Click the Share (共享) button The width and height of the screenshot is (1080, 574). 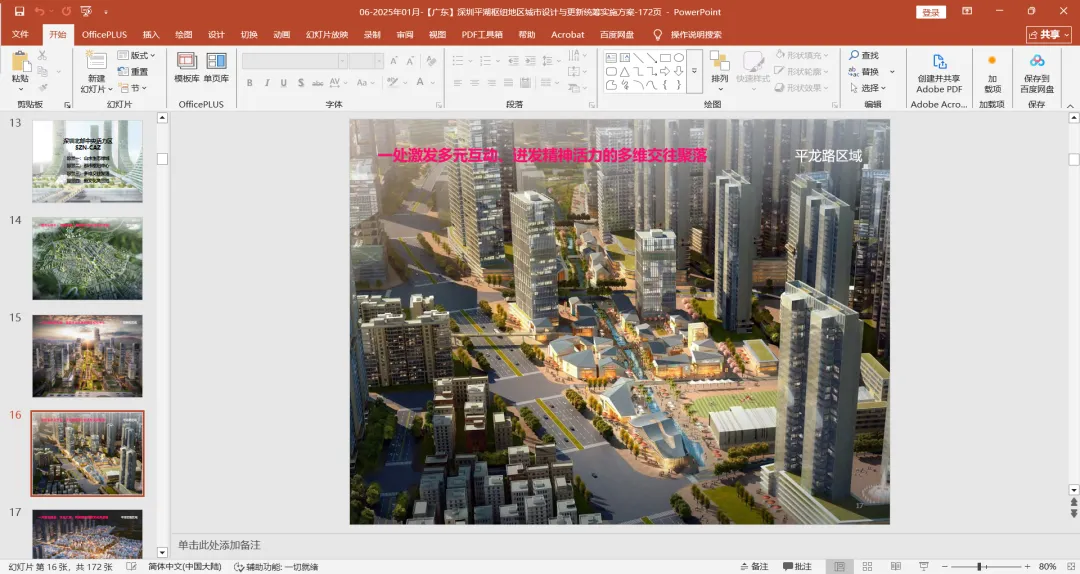click(1049, 34)
